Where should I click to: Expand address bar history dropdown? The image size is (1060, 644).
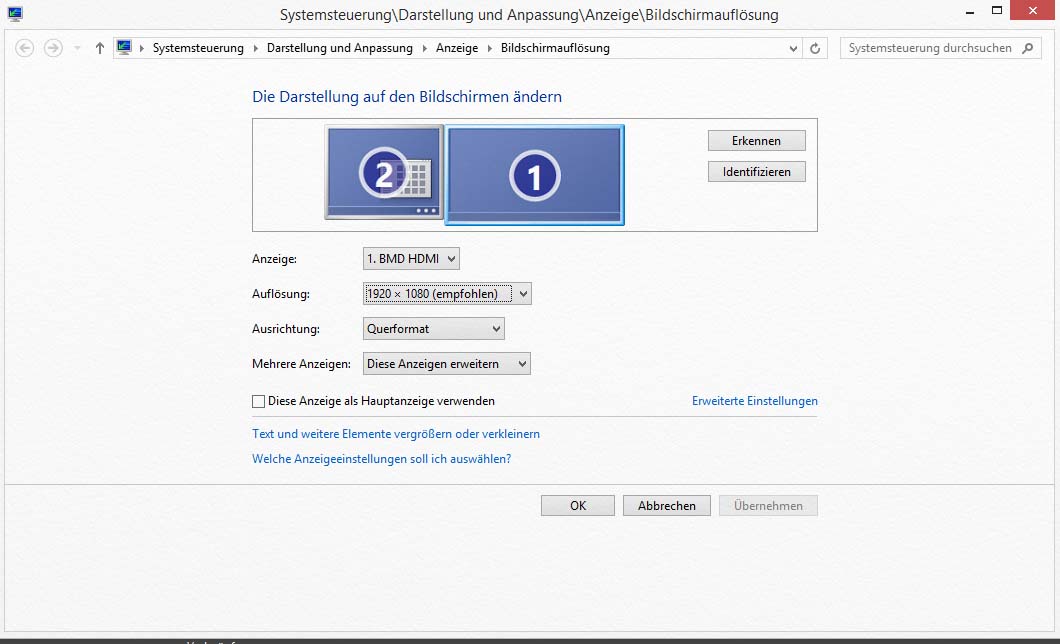click(793, 48)
